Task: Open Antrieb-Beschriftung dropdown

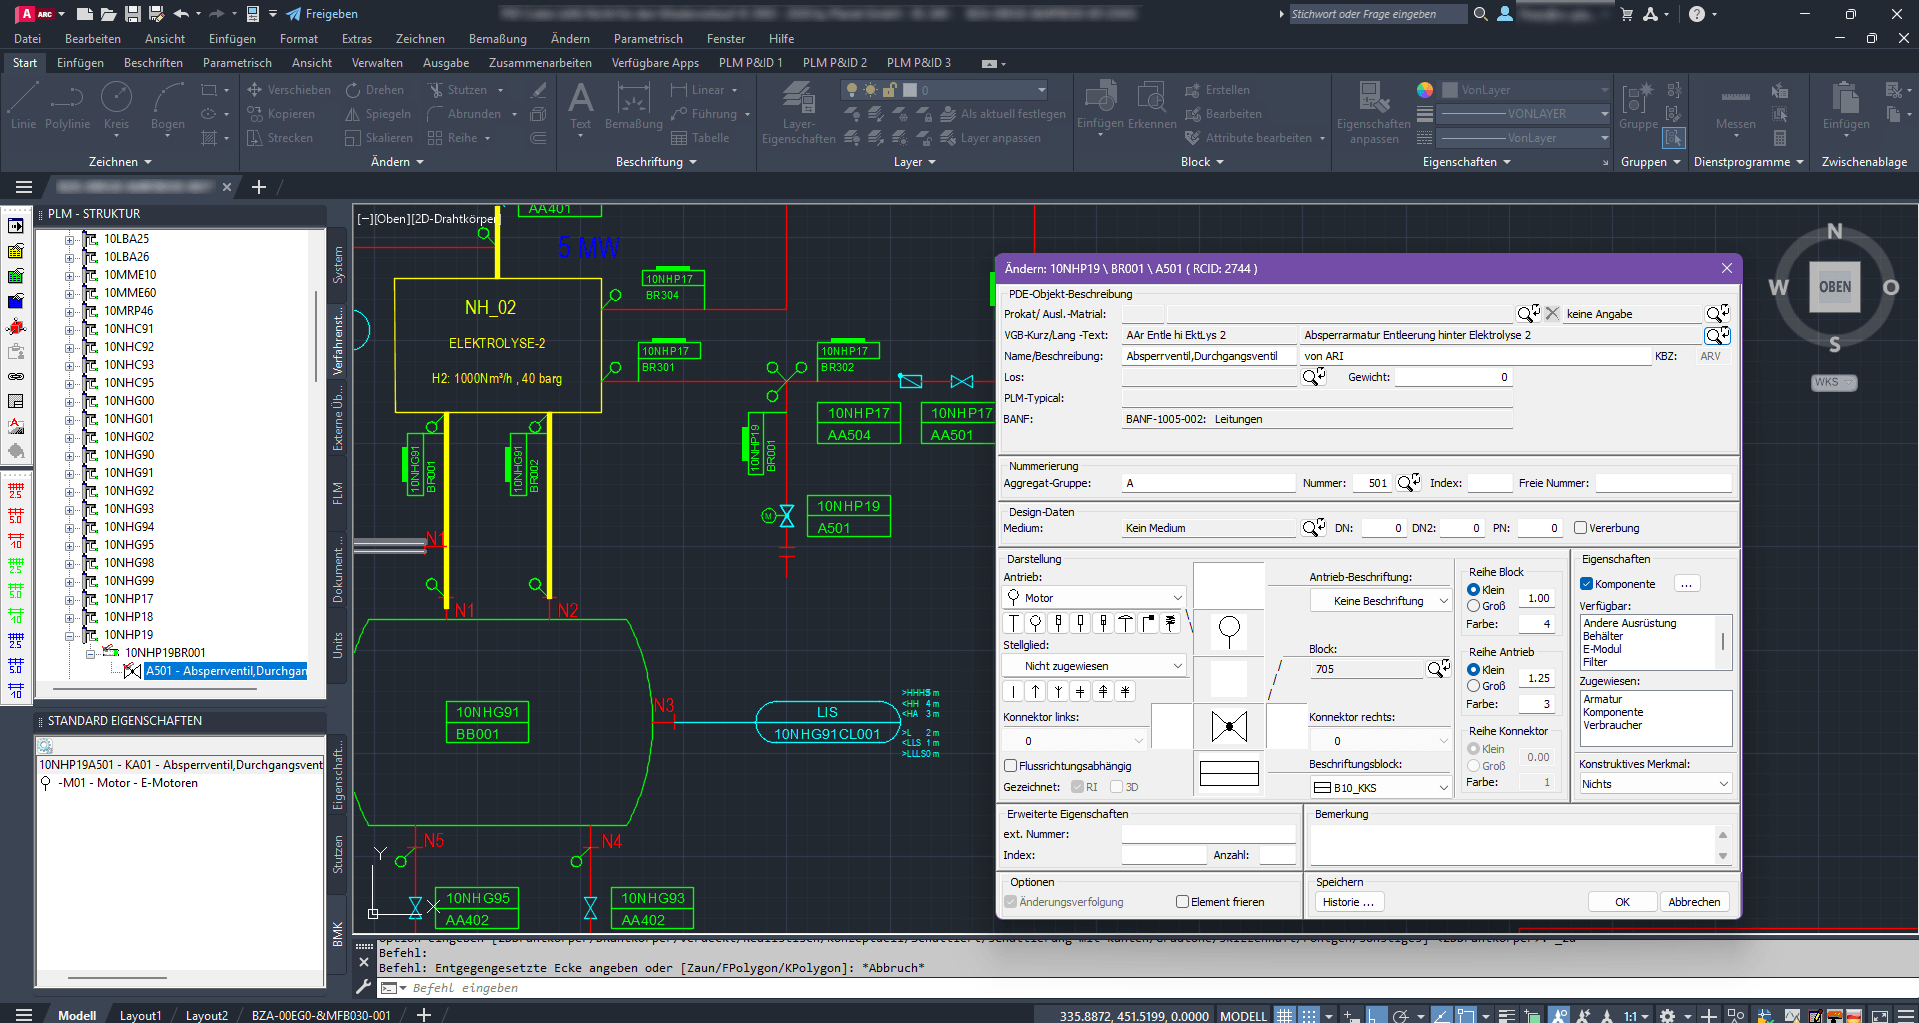Action: (1380, 601)
